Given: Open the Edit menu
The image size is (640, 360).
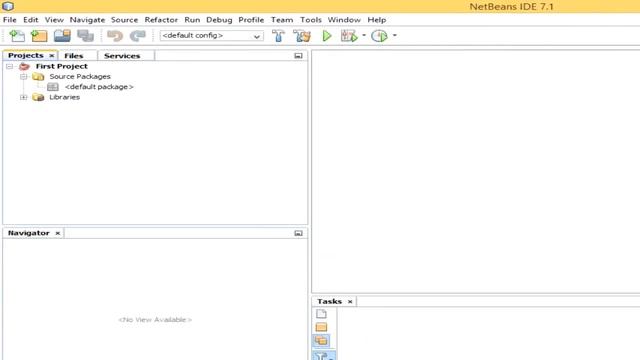Looking at the screenshot, I should coord(31,20).
